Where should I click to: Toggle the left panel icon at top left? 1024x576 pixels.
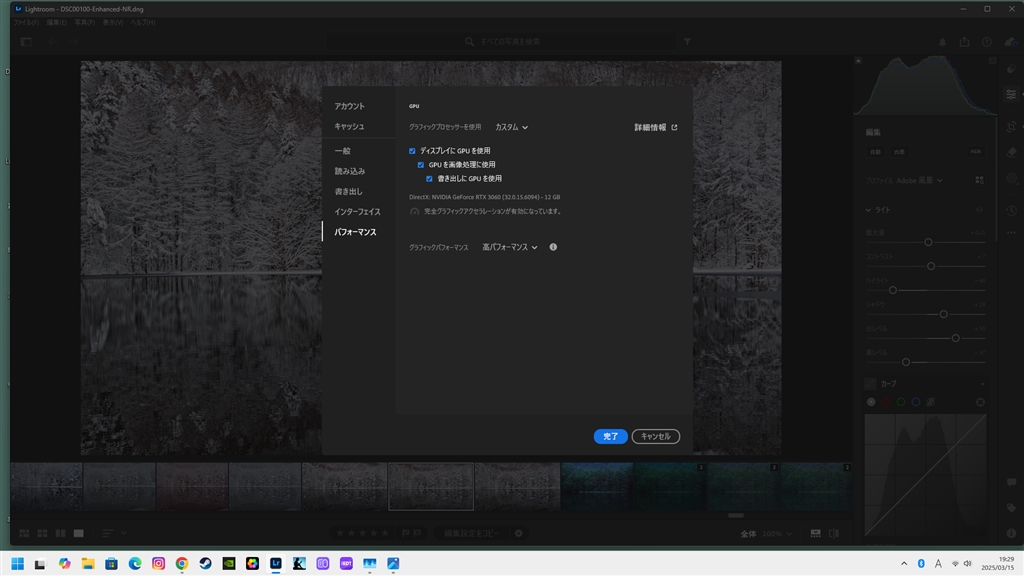tap(26, 42)
